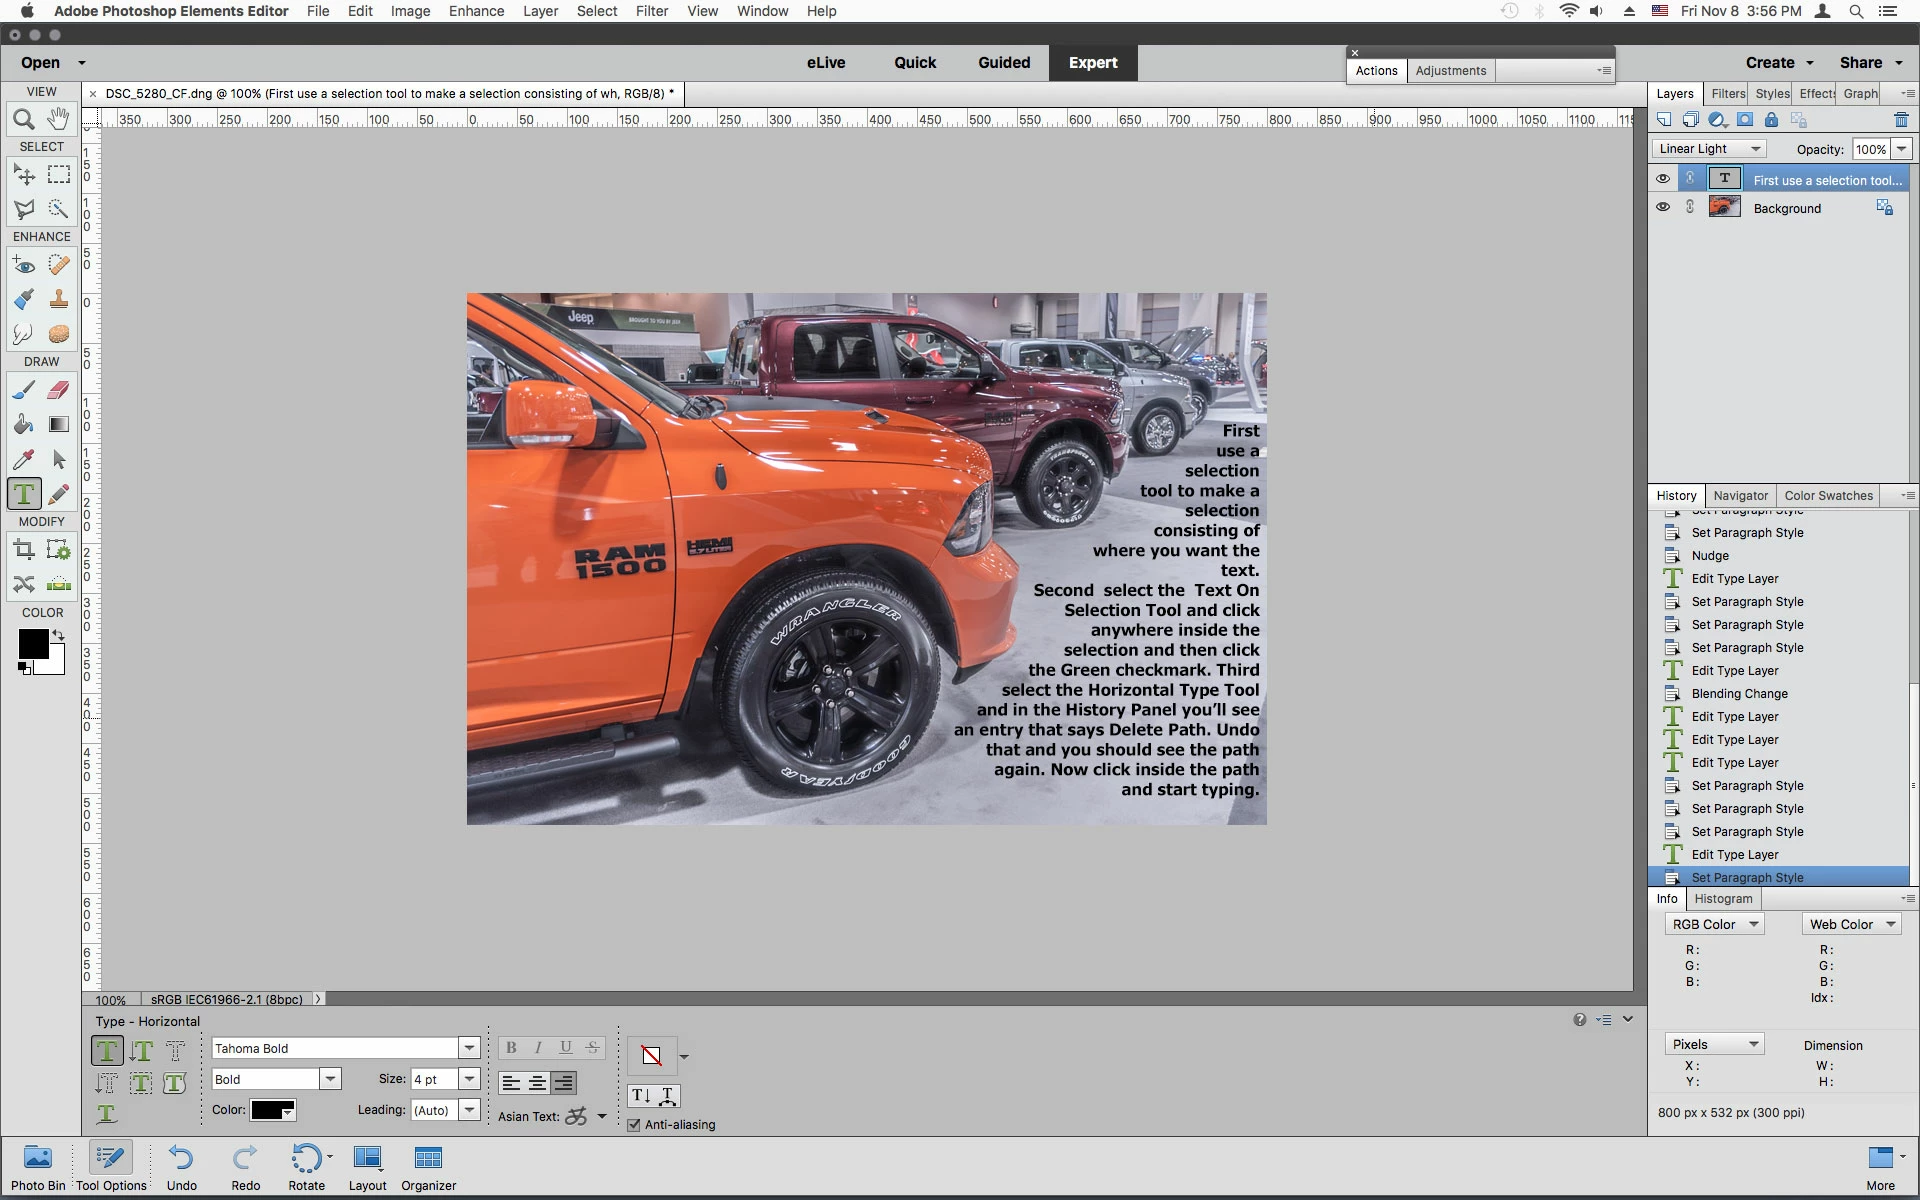This screenshot has height=1200, width=1920.
Task: Select the Rectangular Marquee tool
Action: pos(59,174)
